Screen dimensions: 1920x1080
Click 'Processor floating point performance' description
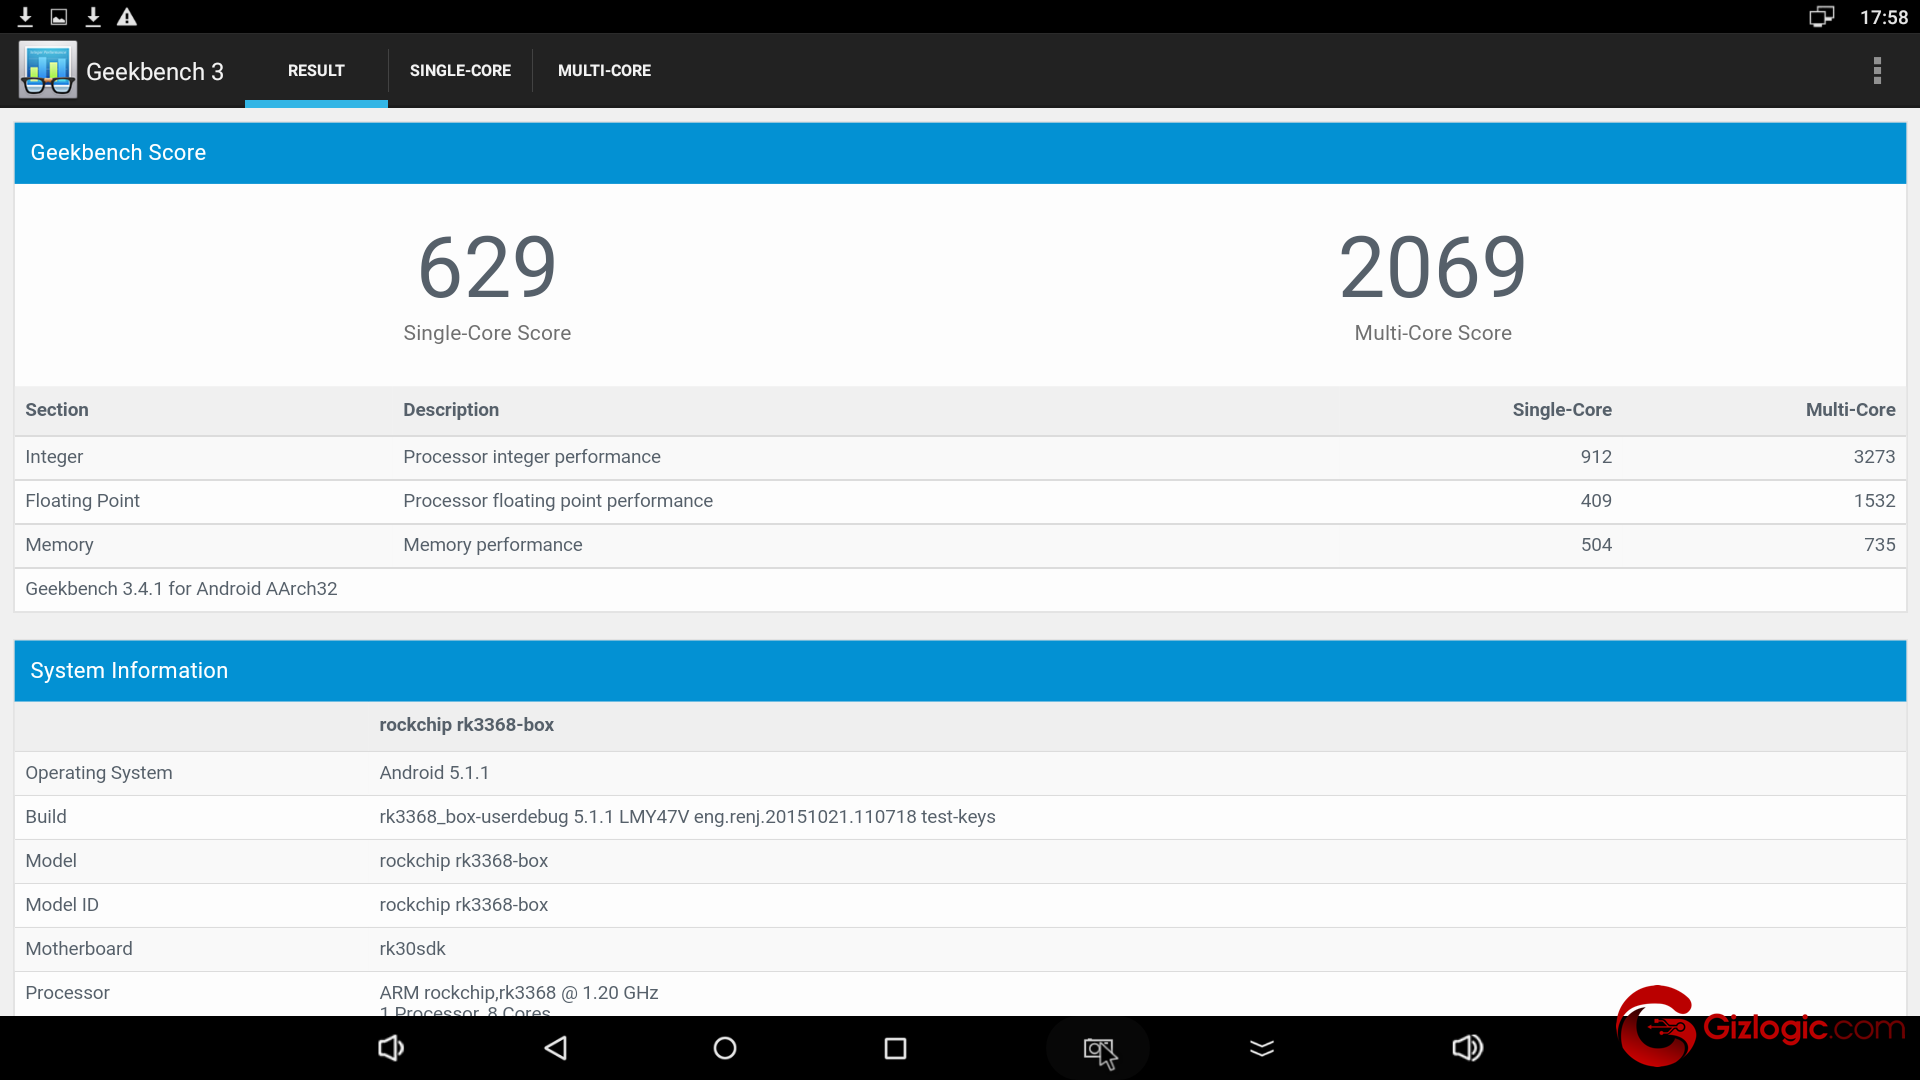558,501
